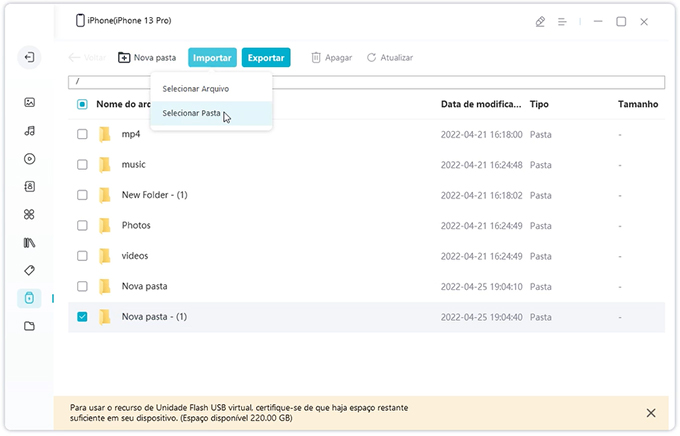The height and width of the screenshot is (436, 680).
Task: Click the Apagar delete button
Action: click(x=331, y=58)
